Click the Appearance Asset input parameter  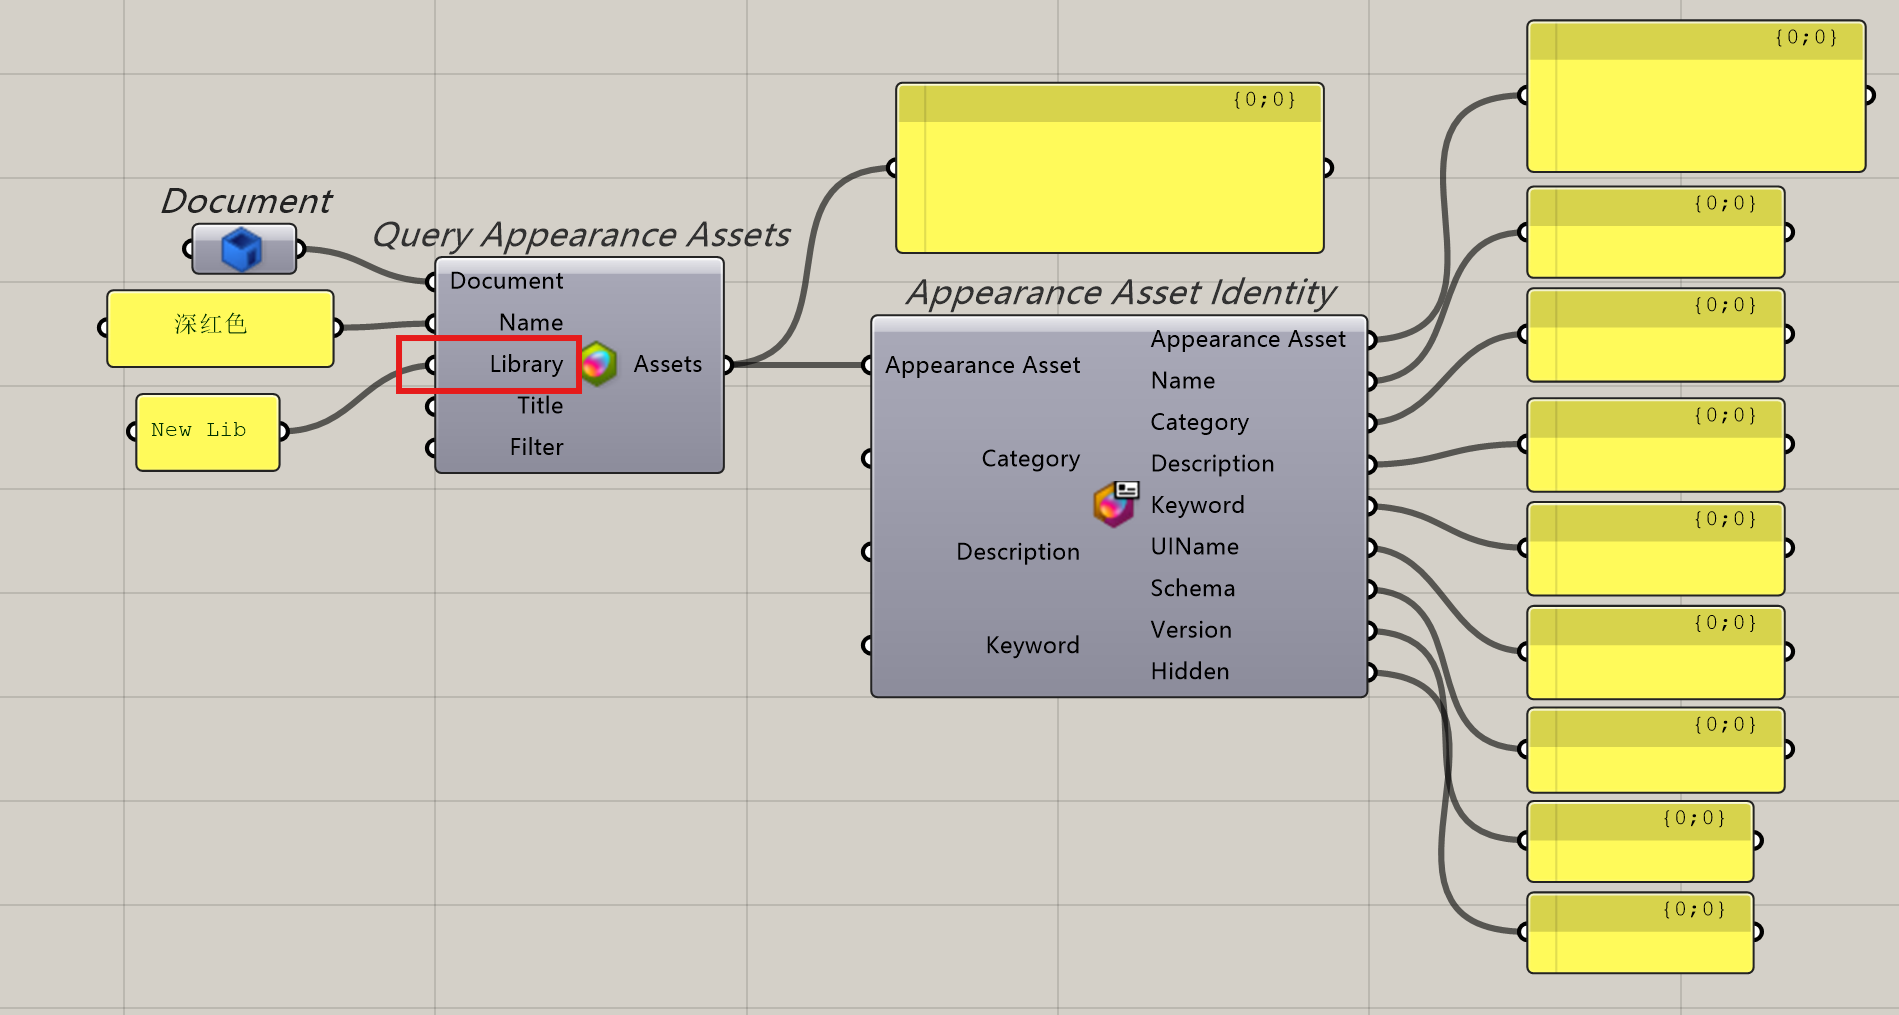tap(982, 365)
